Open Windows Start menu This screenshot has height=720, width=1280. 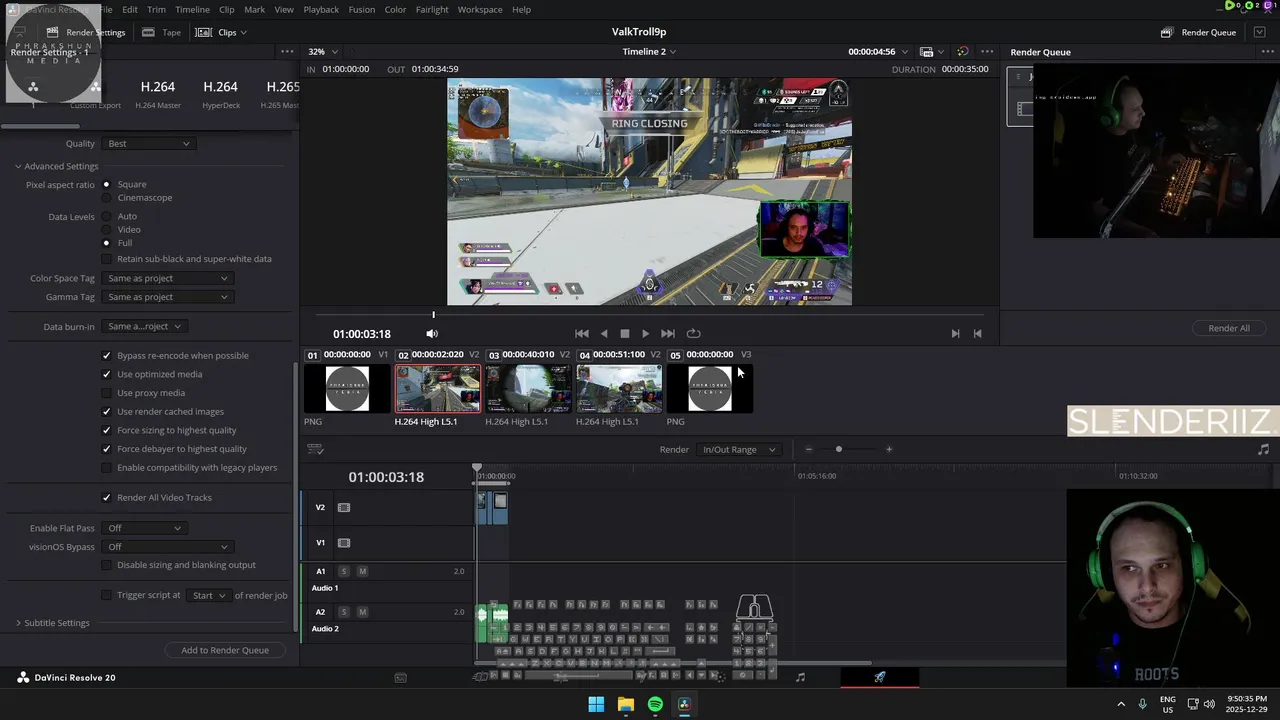coord(596,705)
